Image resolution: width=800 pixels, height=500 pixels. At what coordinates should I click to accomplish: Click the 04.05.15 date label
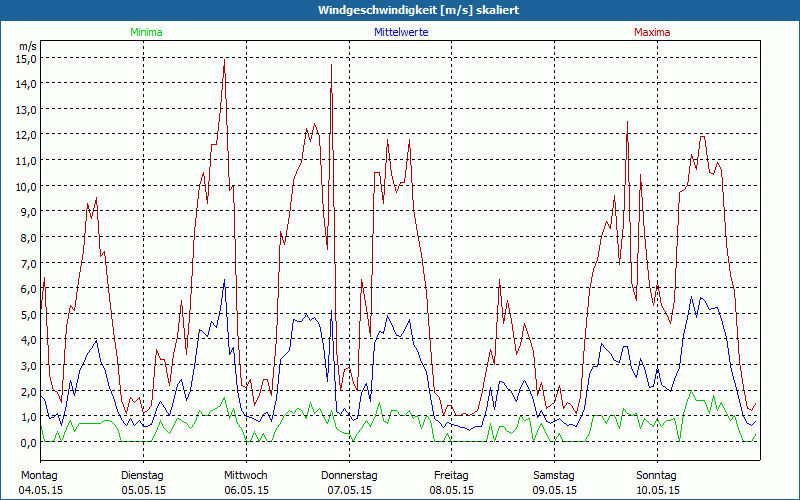tap(39, 490)
